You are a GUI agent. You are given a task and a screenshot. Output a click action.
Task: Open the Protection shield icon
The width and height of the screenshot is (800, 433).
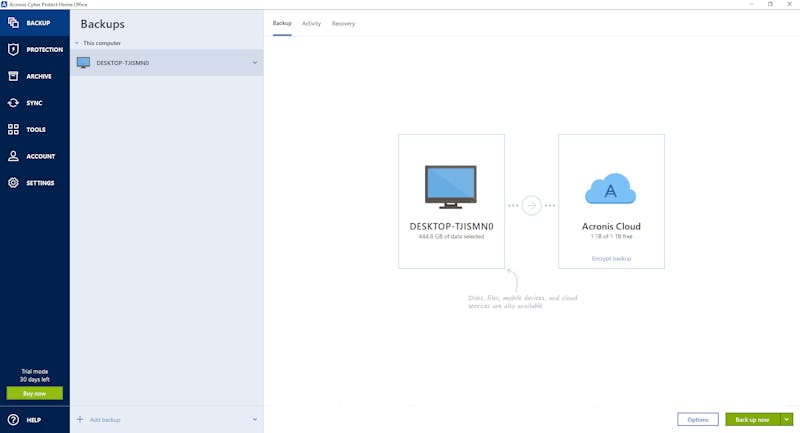pos(13,49)
